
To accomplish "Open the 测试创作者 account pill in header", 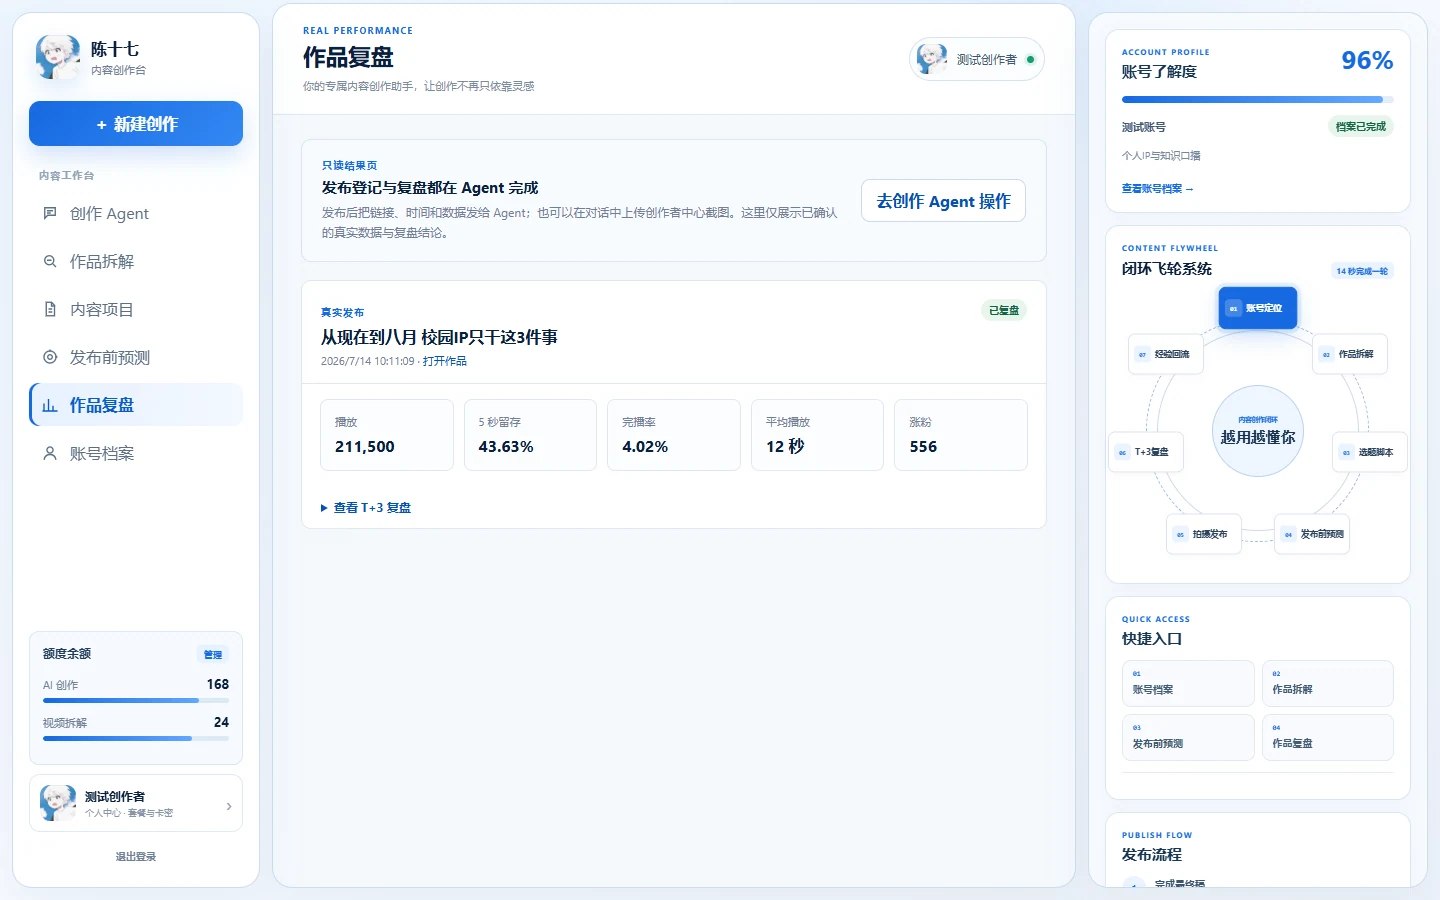I will tap(977, 59).
